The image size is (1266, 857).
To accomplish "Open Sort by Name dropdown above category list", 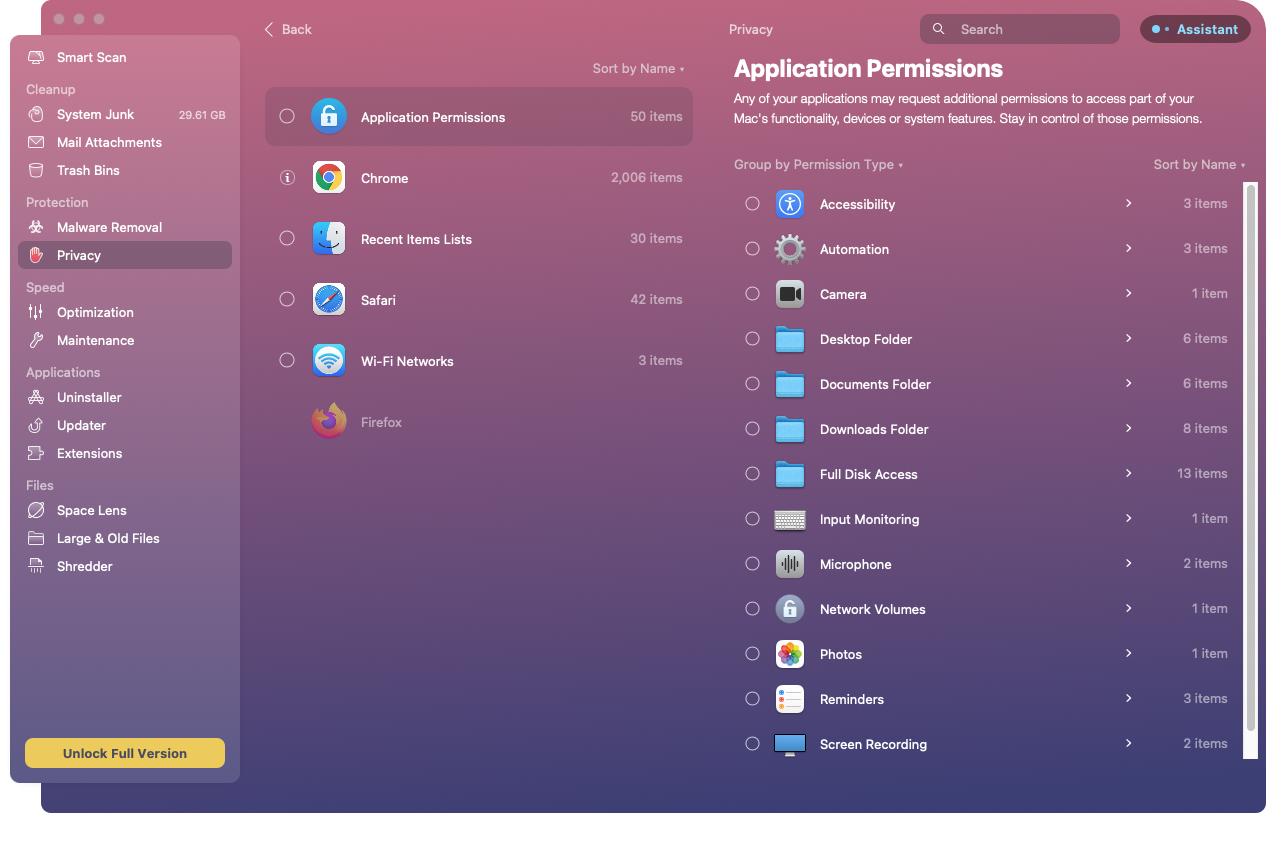I will (638, 69).
